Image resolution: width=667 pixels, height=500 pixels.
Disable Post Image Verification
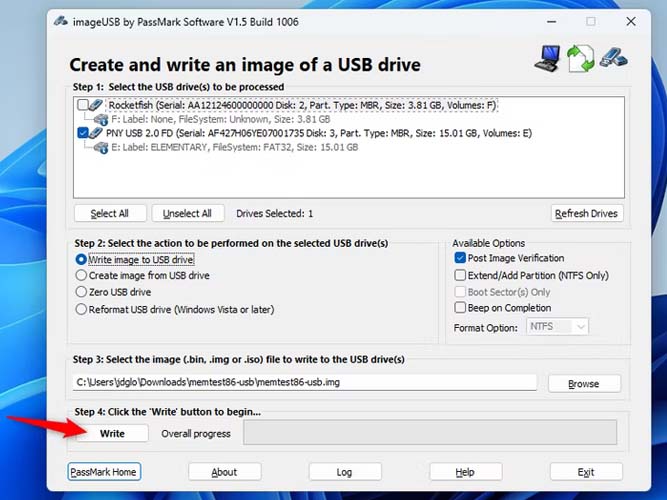[460, 258]
